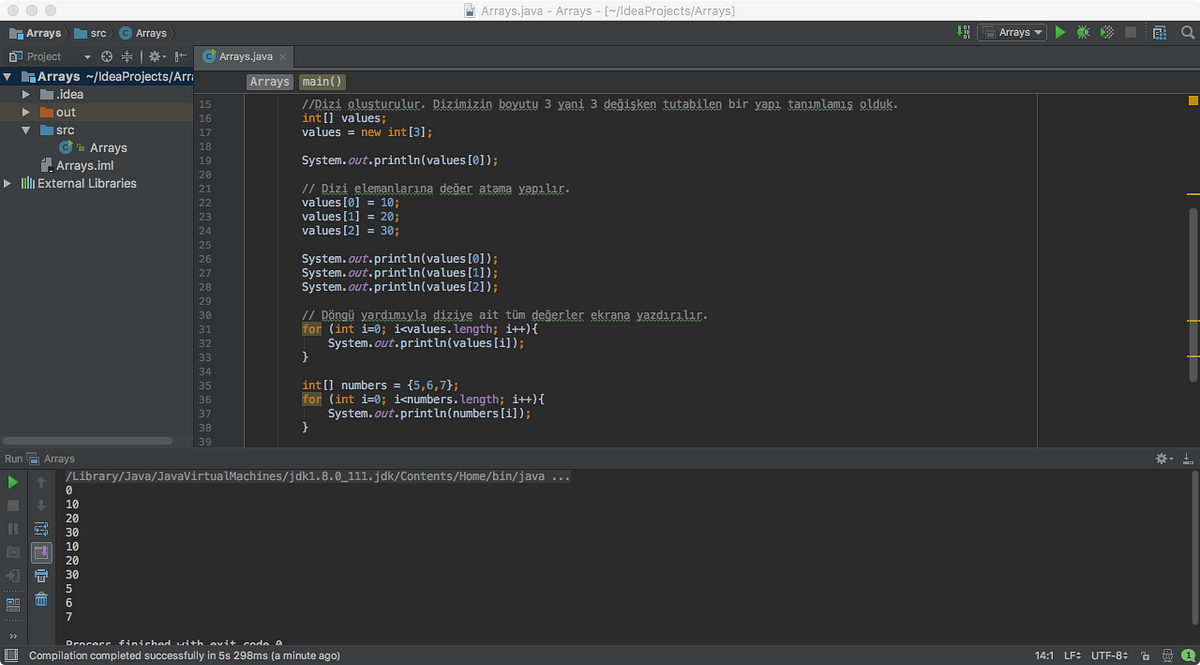Print the console output
This screenshot has width=1200, height=665.
point(41,576)
